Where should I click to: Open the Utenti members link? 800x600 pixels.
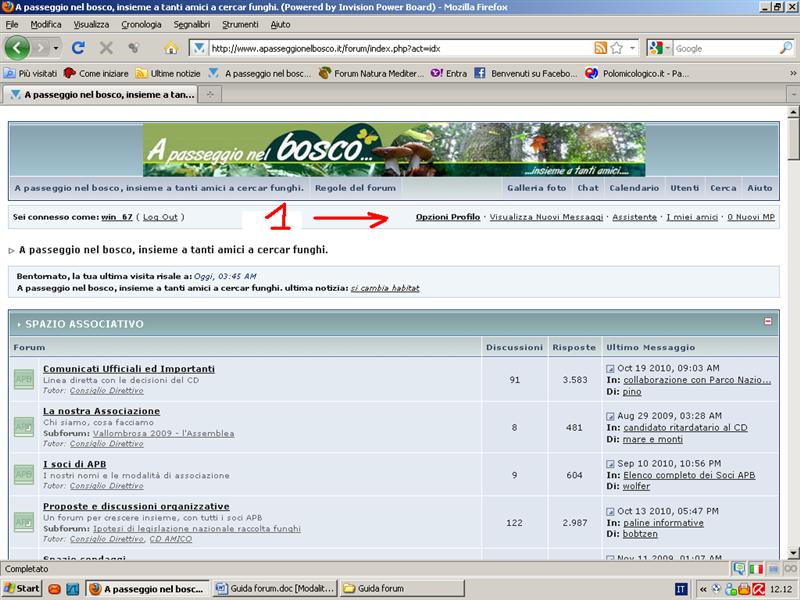click(685, 188)
